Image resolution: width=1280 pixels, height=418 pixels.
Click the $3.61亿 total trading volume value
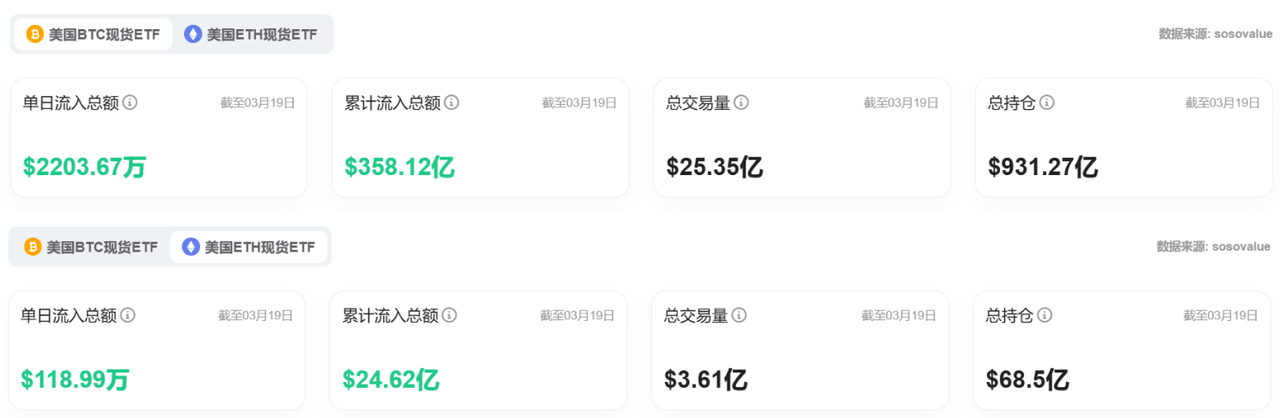tap(706, 380)
